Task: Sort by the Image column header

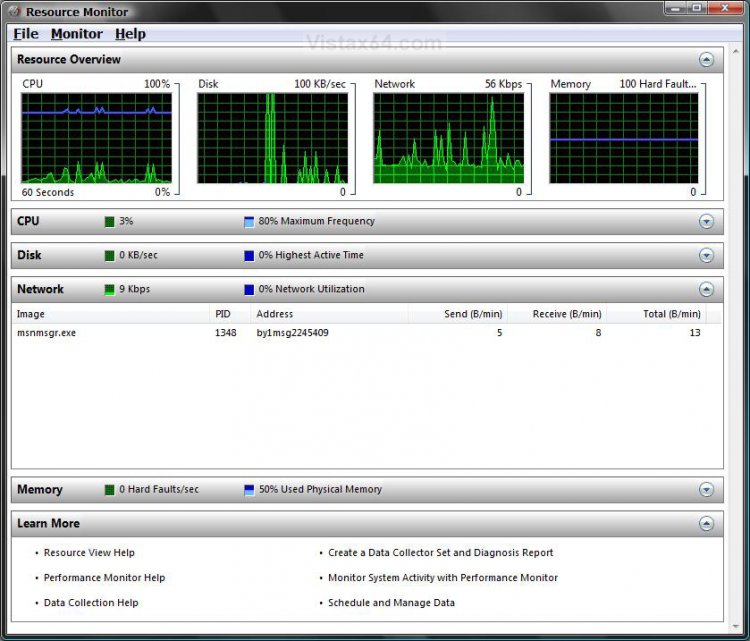Action: [x=31, y=314]
